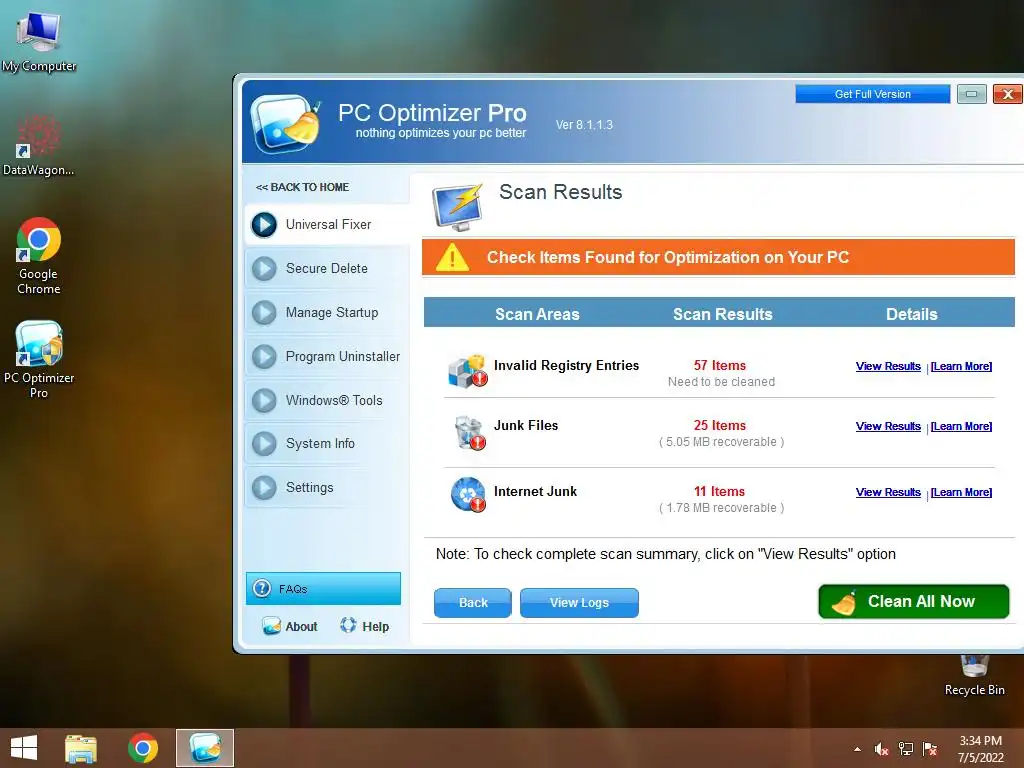This screenshot has height=768, width=1024.
Task: Click the Scan Areas column header
Action: tap(537, 314)
